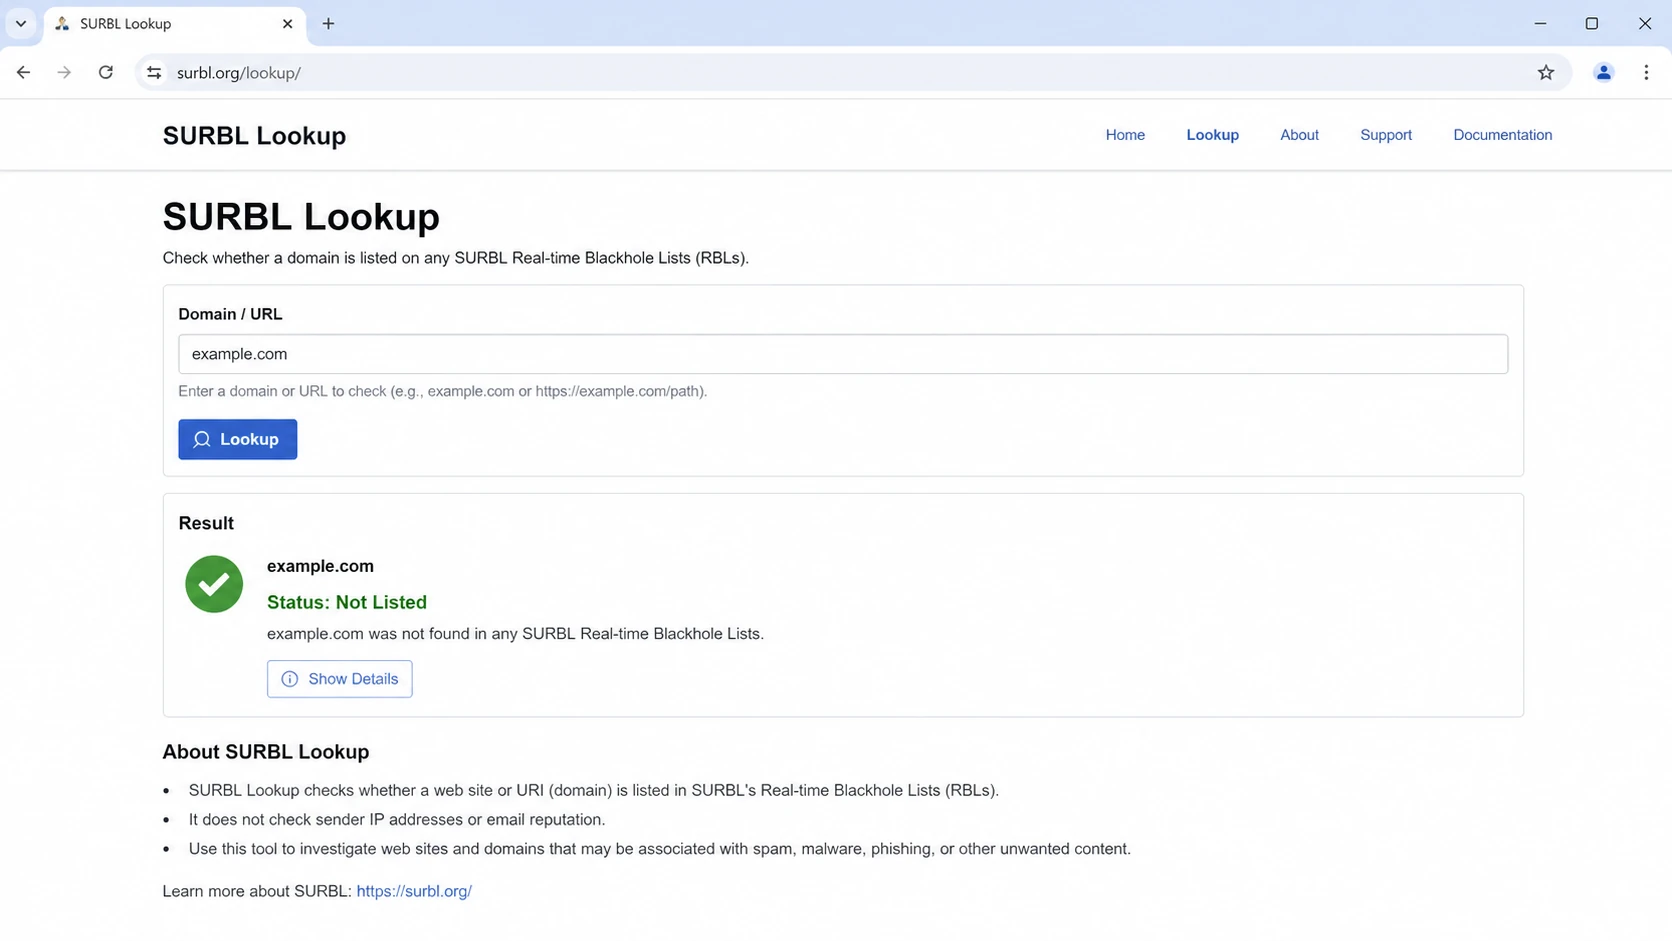Maximize the browser window
This screenshot has width=1672, height=941.
pyautogui.click(x=1592, y=23)
